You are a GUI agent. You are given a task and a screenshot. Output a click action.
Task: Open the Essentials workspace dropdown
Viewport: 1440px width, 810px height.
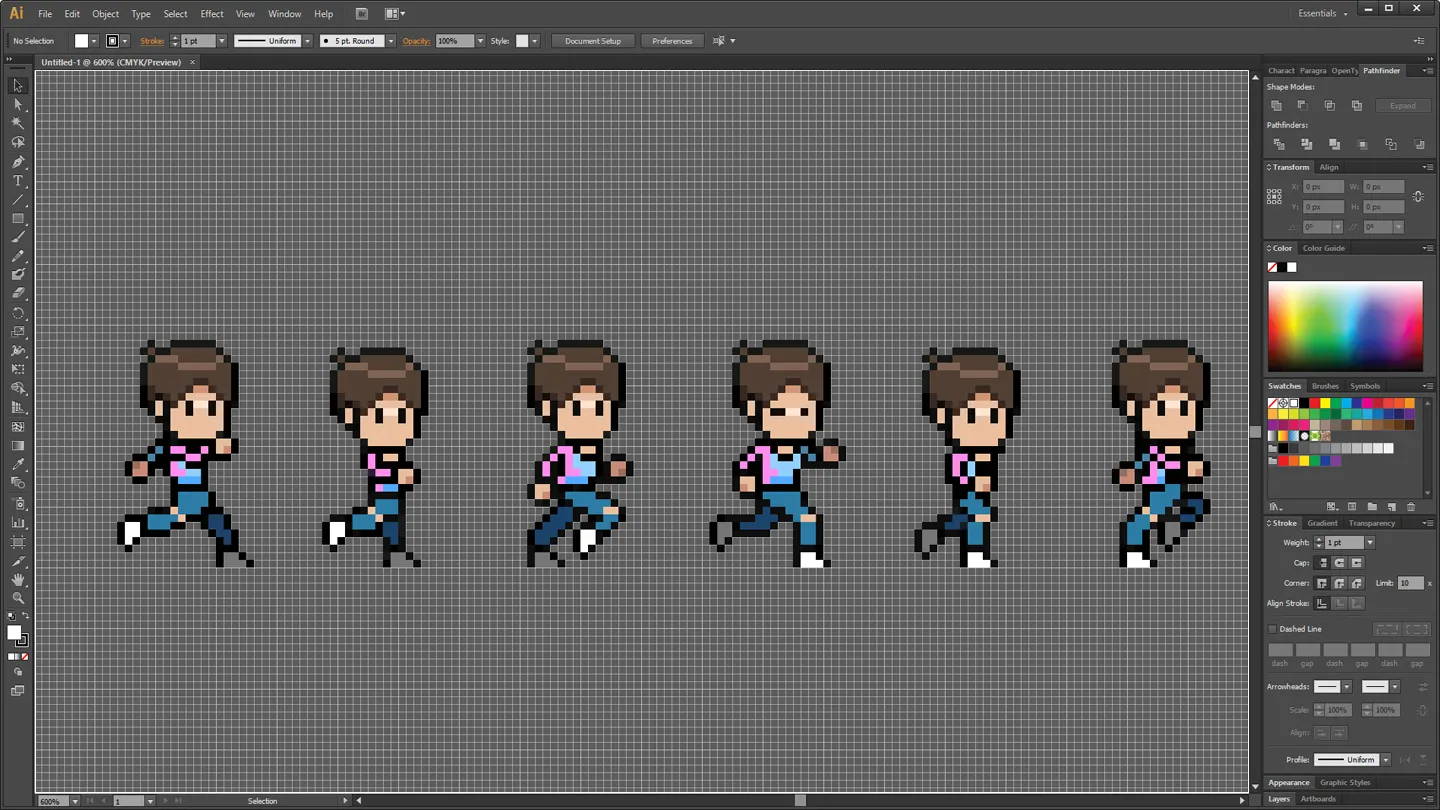pos(1323,14)
